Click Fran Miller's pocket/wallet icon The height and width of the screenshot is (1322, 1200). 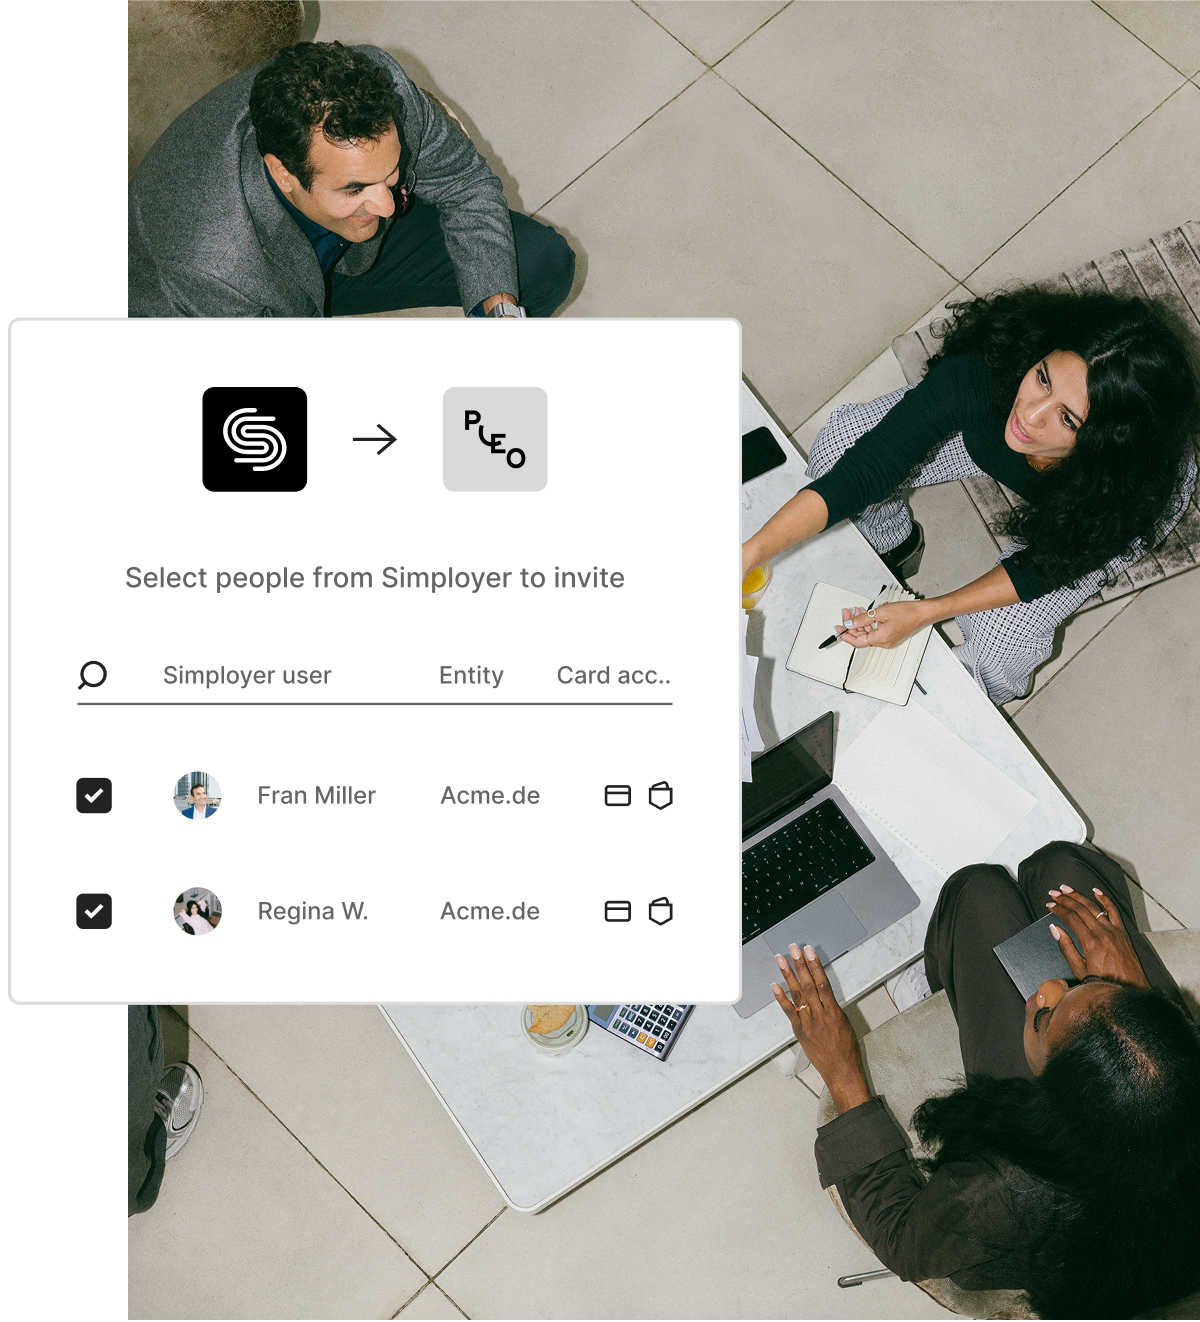pos(661,796)
